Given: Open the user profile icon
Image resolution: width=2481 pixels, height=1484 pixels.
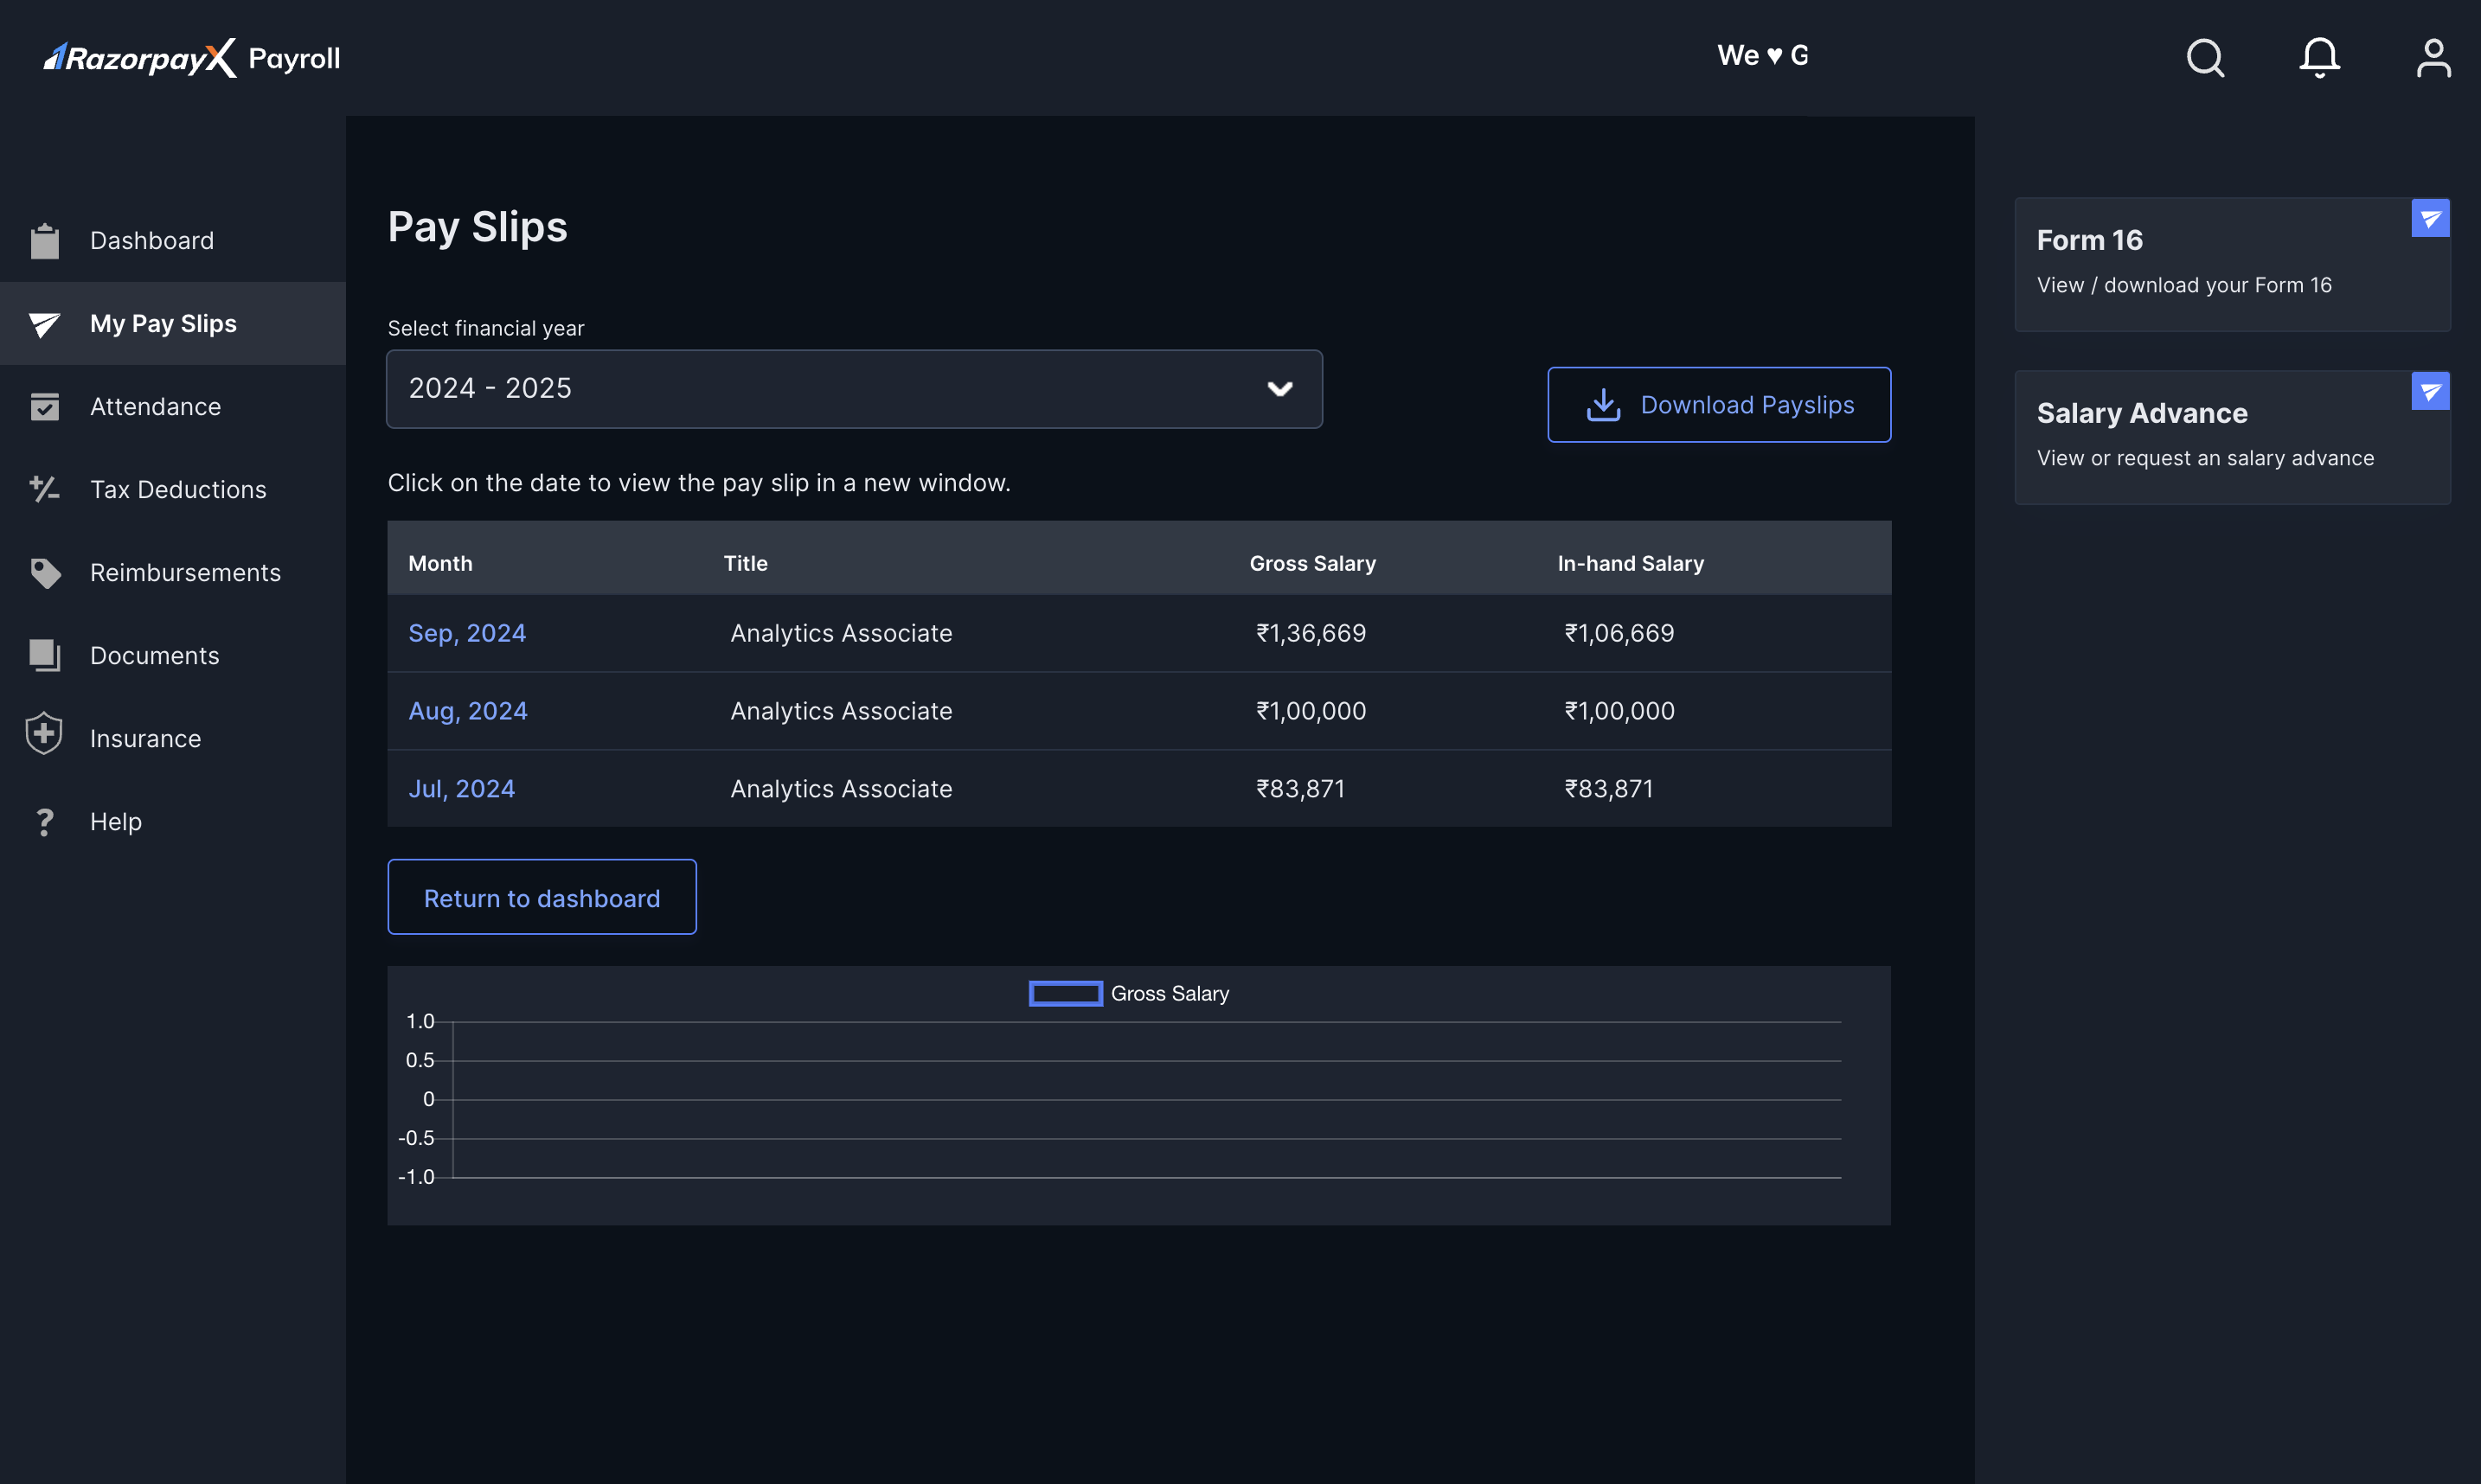Looking at the screenshot, I should pyautogui.click(x=2433, y=58).
